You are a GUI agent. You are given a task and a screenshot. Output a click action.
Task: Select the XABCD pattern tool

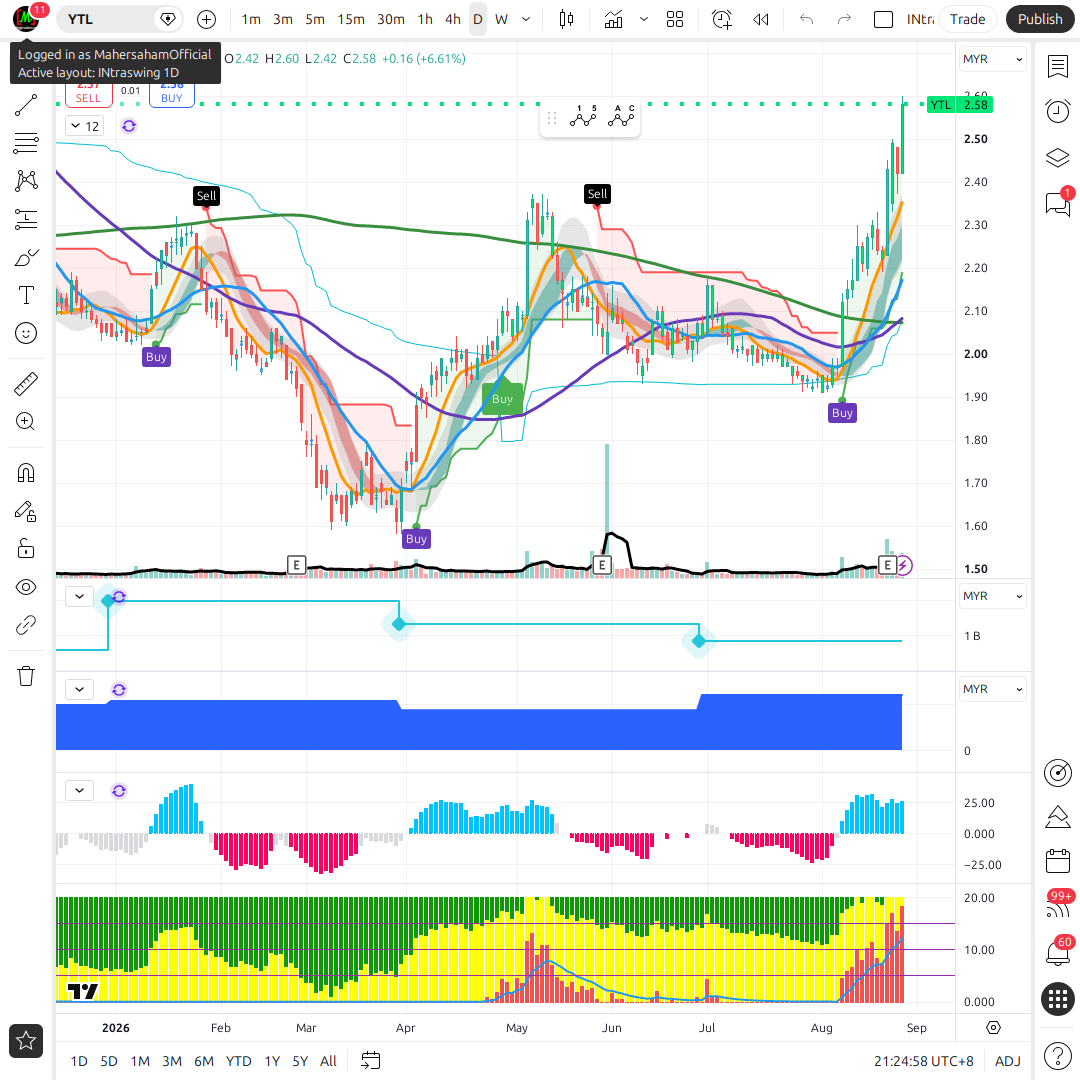(25, 181)
